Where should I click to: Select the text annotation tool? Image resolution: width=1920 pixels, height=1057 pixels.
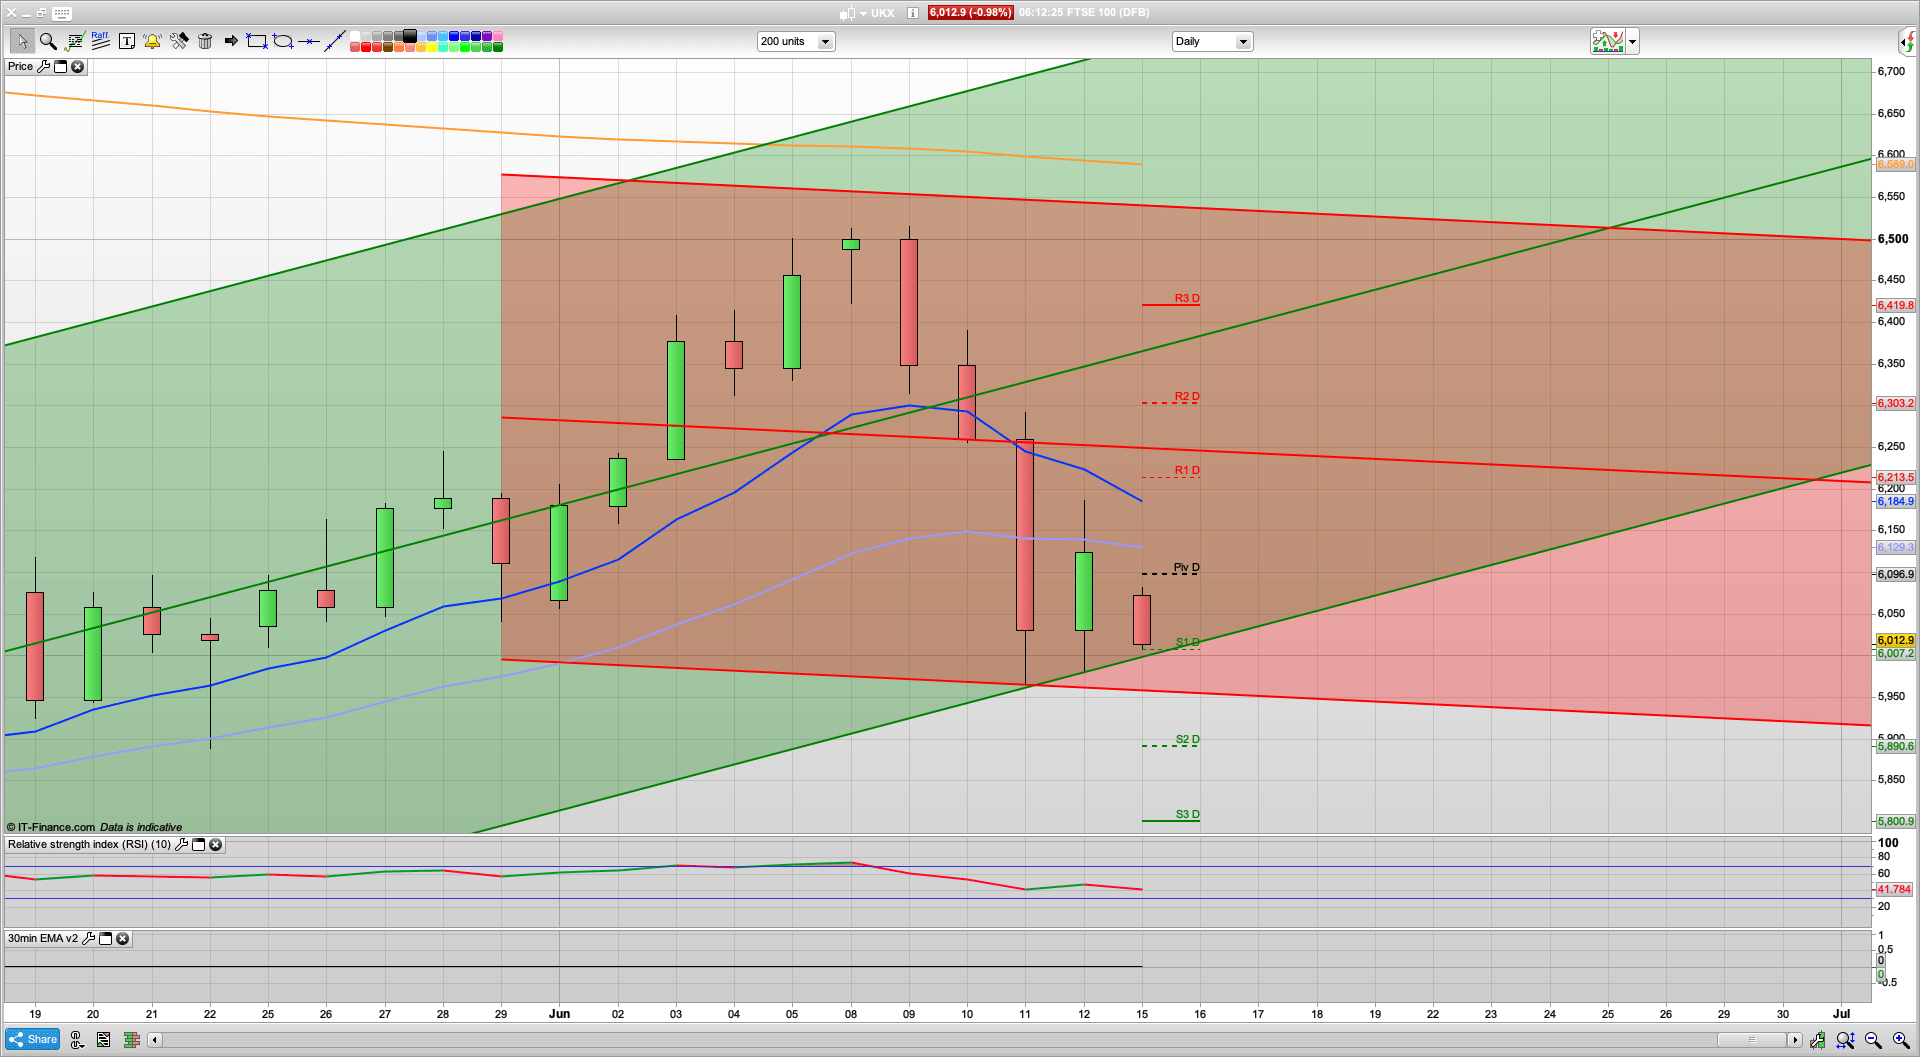pyautogui.click(x=127, y=41)
